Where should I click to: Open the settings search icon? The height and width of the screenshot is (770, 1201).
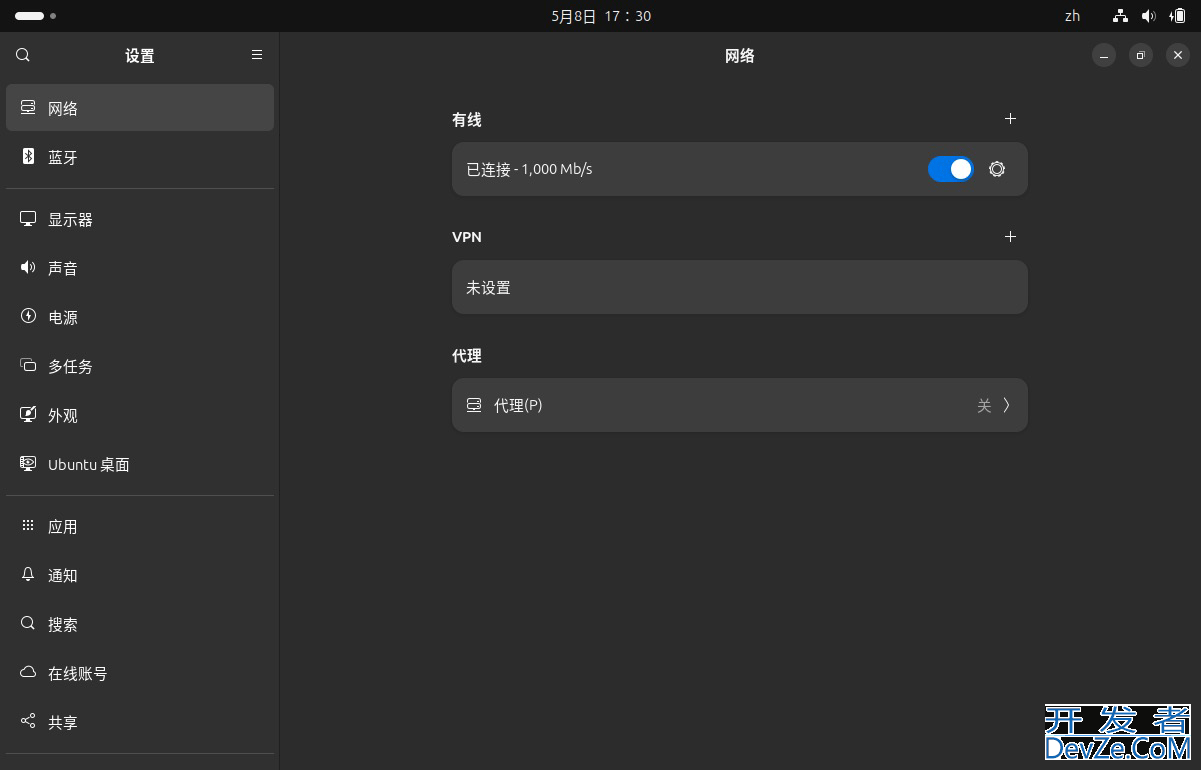click(x=23, y=56)
